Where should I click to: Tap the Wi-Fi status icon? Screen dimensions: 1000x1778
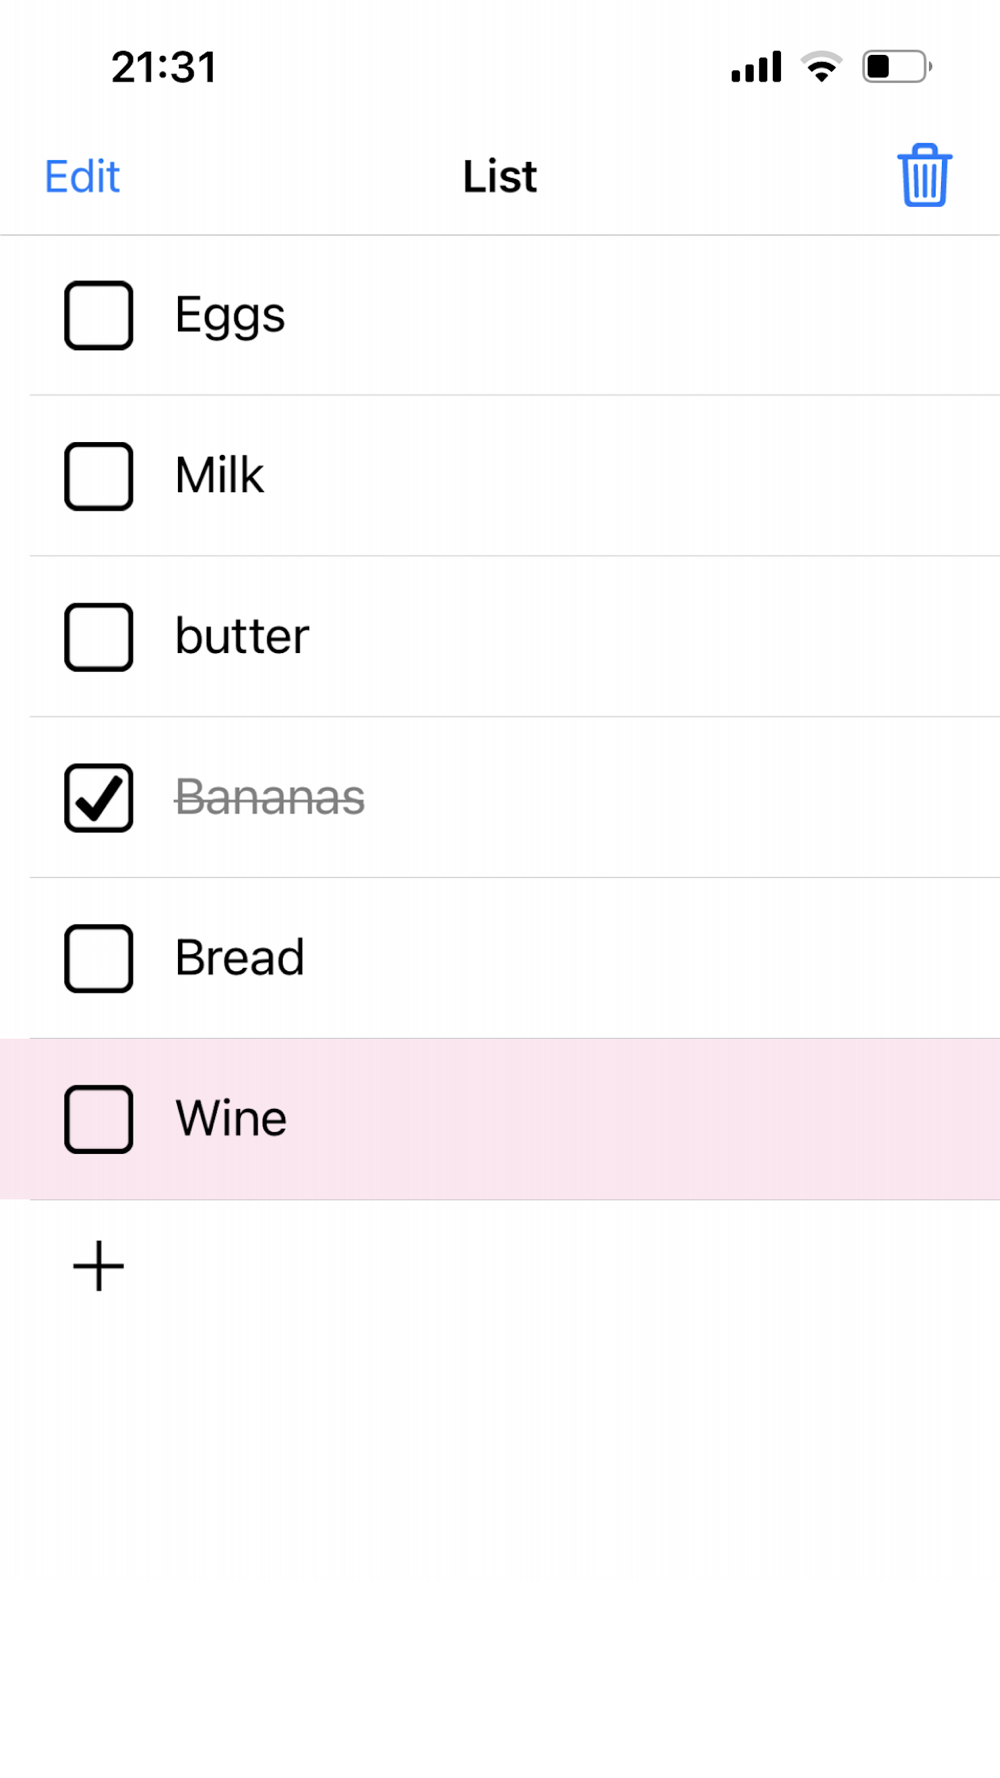pos(821,67)
